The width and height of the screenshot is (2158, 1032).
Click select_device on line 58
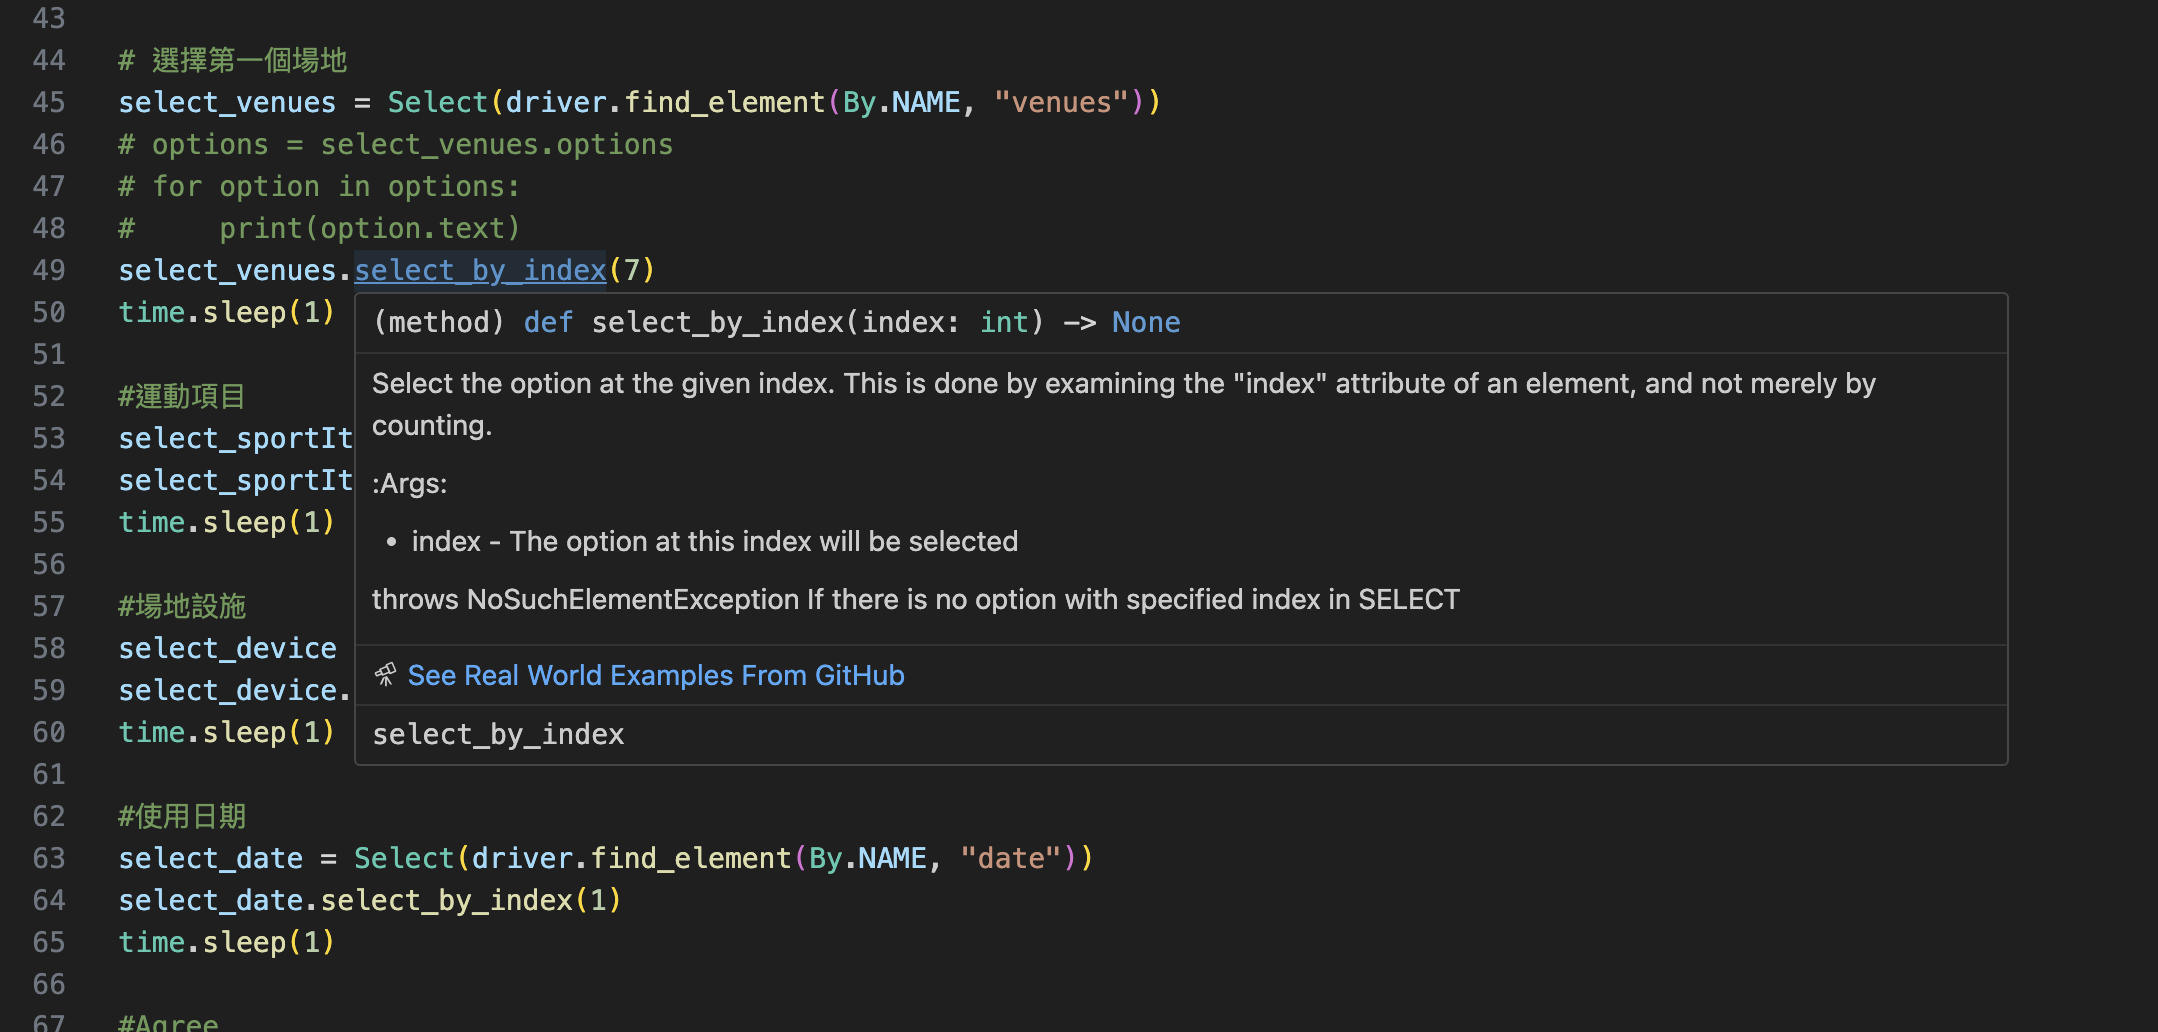(227, 648)
